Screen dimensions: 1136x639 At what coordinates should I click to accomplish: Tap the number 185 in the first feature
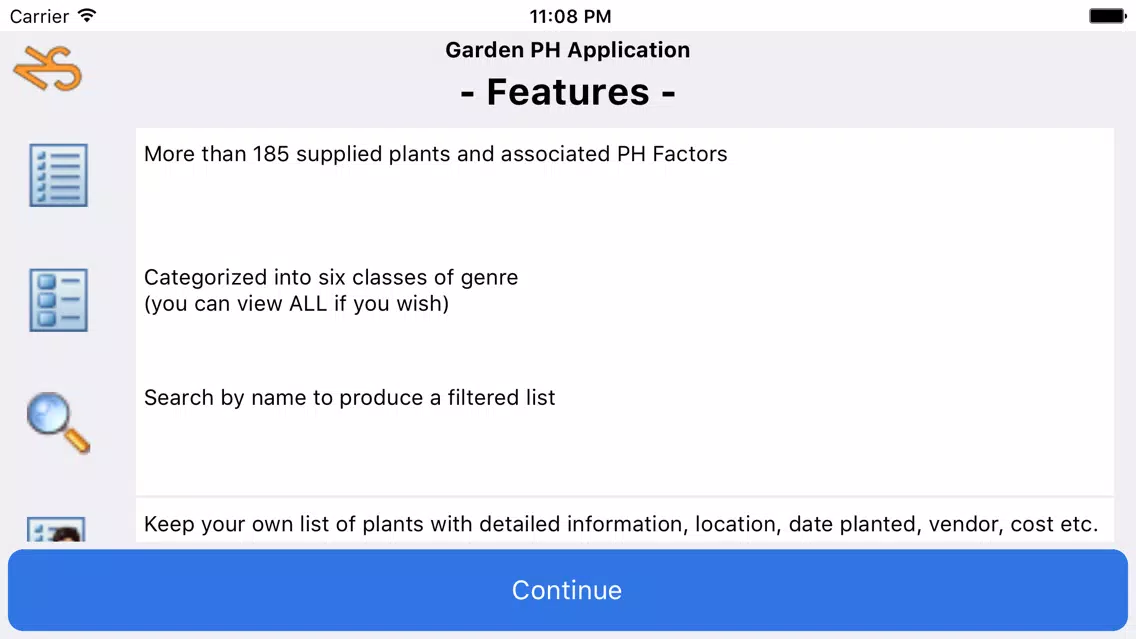click(x=271, y=154)
